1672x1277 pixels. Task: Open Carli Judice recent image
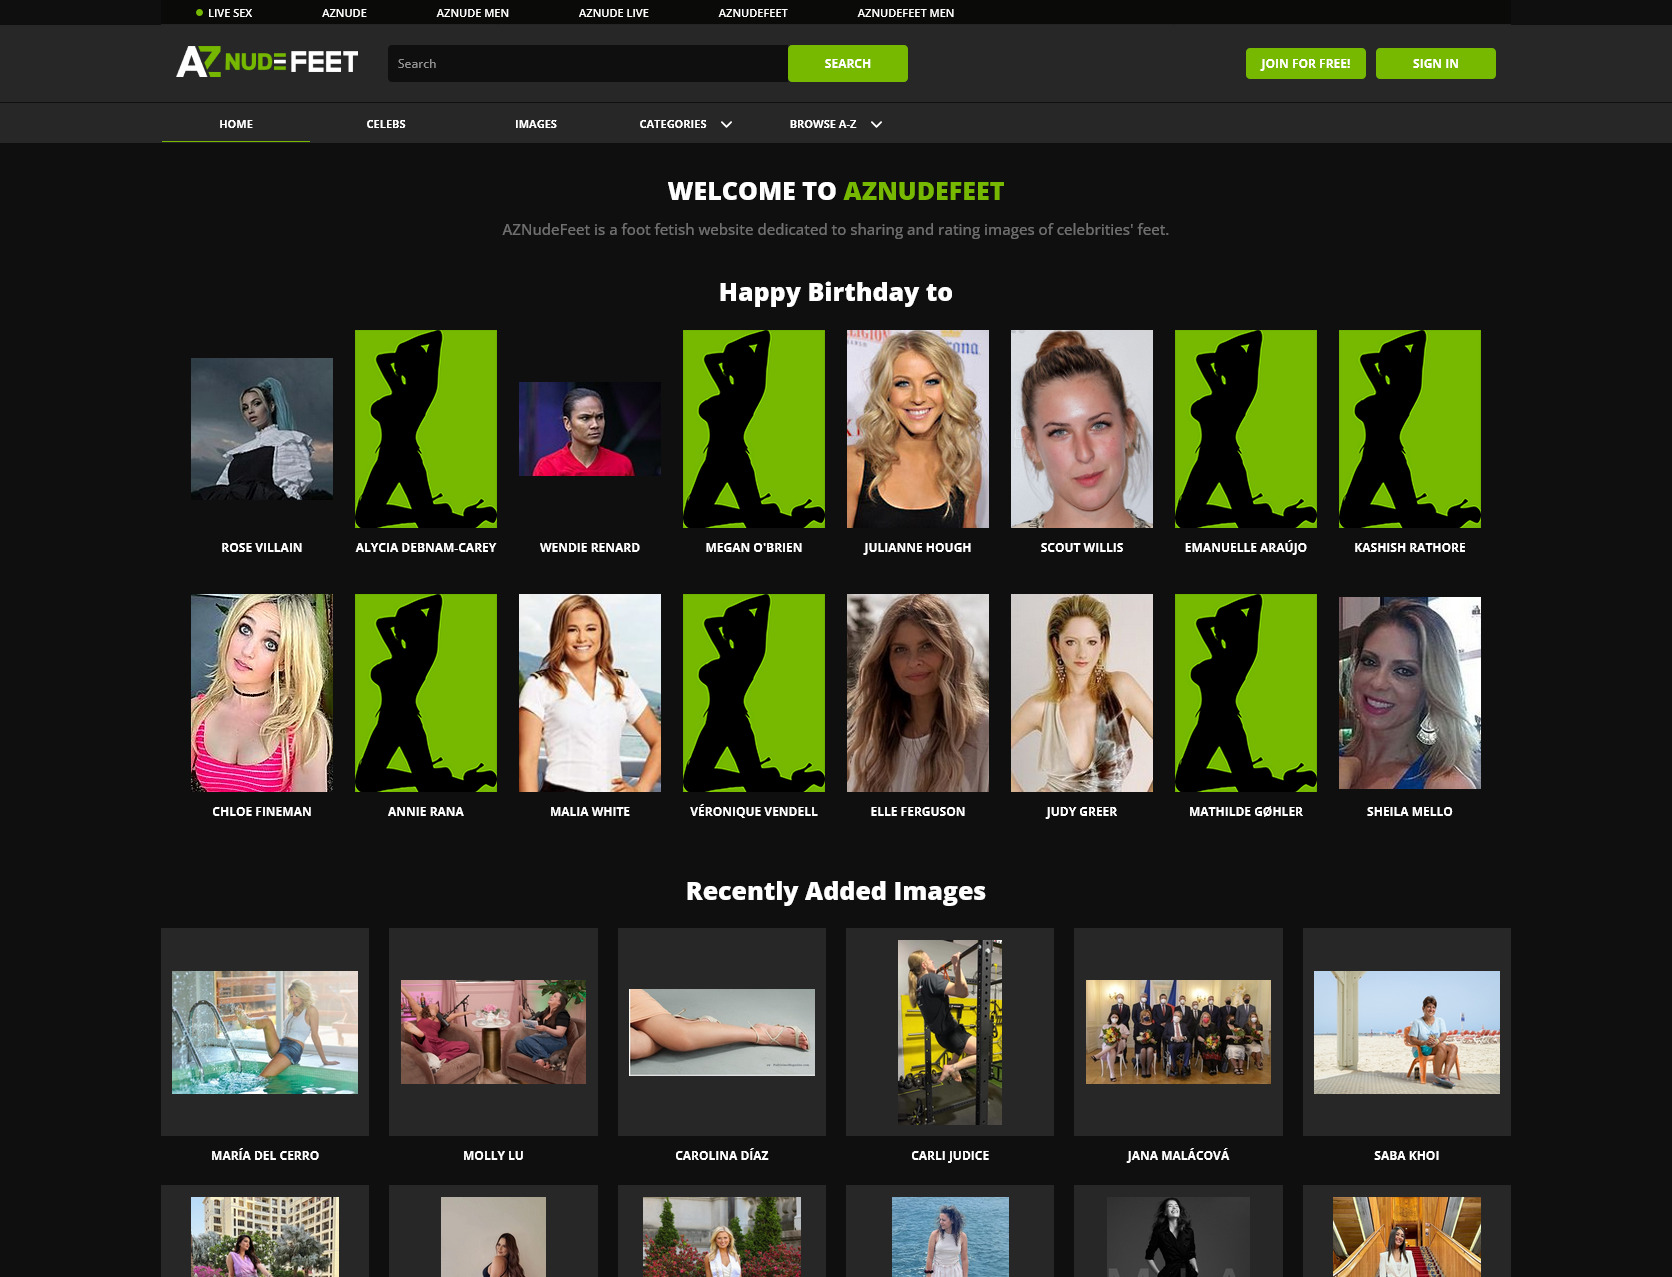coord(950,1032)
